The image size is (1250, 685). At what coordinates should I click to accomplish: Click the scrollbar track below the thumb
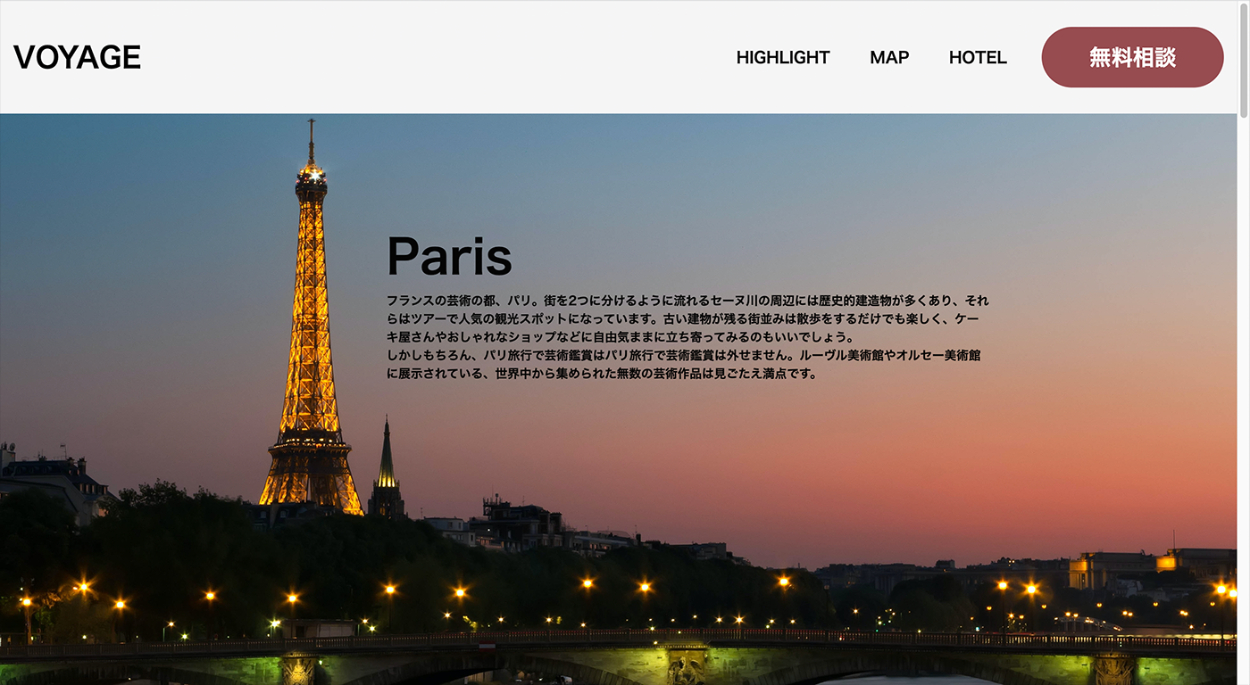1243,400
